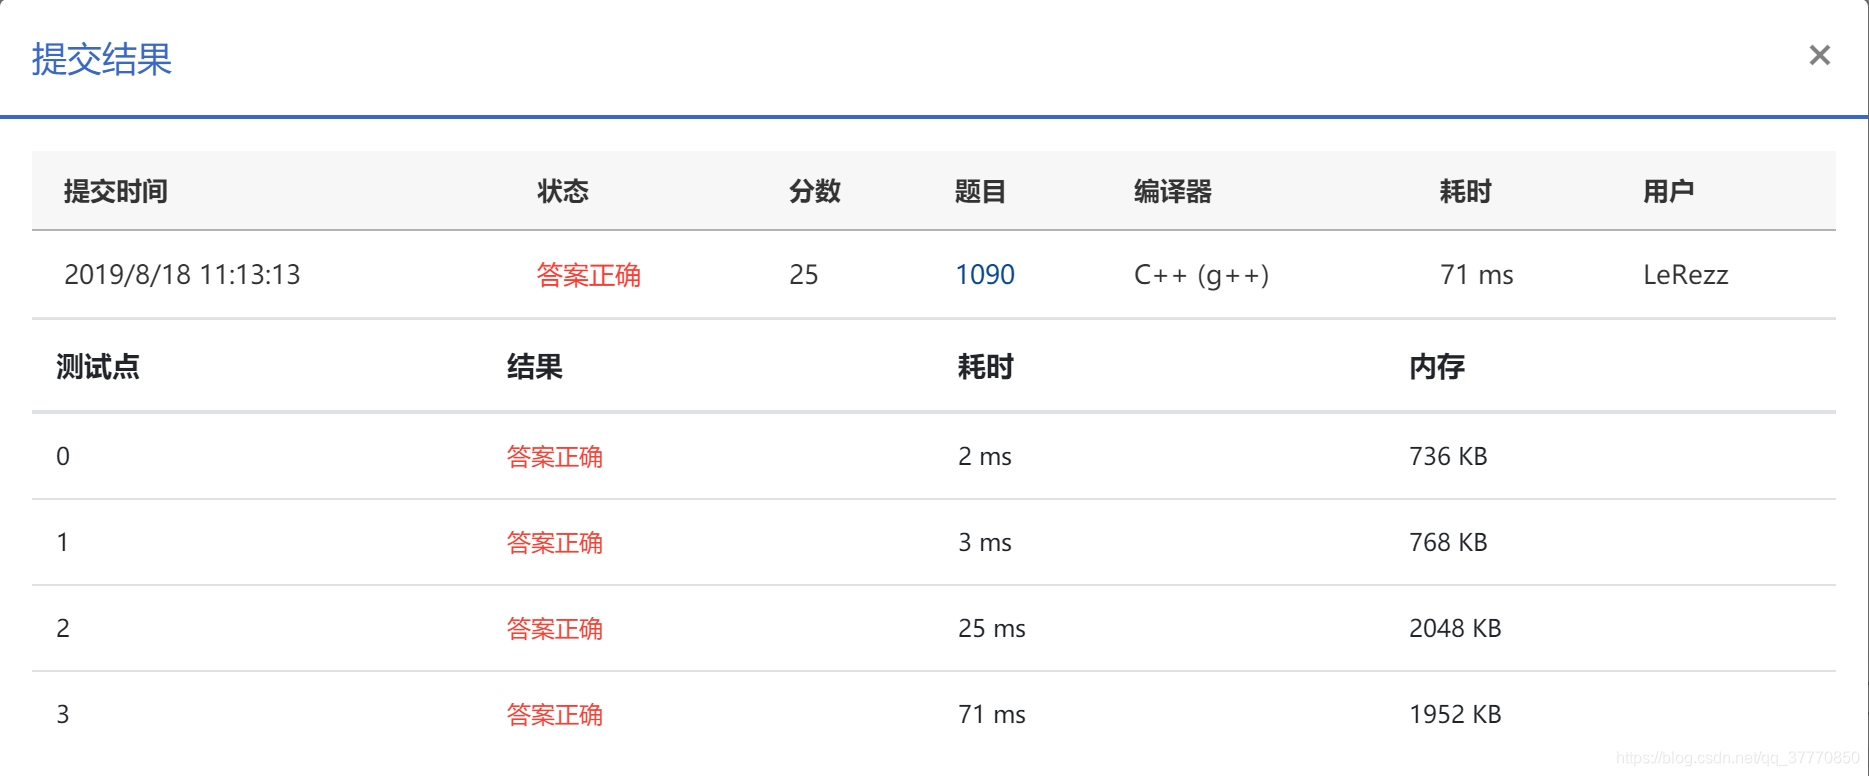
Task: Click 答案正确 result for test point 0
Action: (555, 457)
